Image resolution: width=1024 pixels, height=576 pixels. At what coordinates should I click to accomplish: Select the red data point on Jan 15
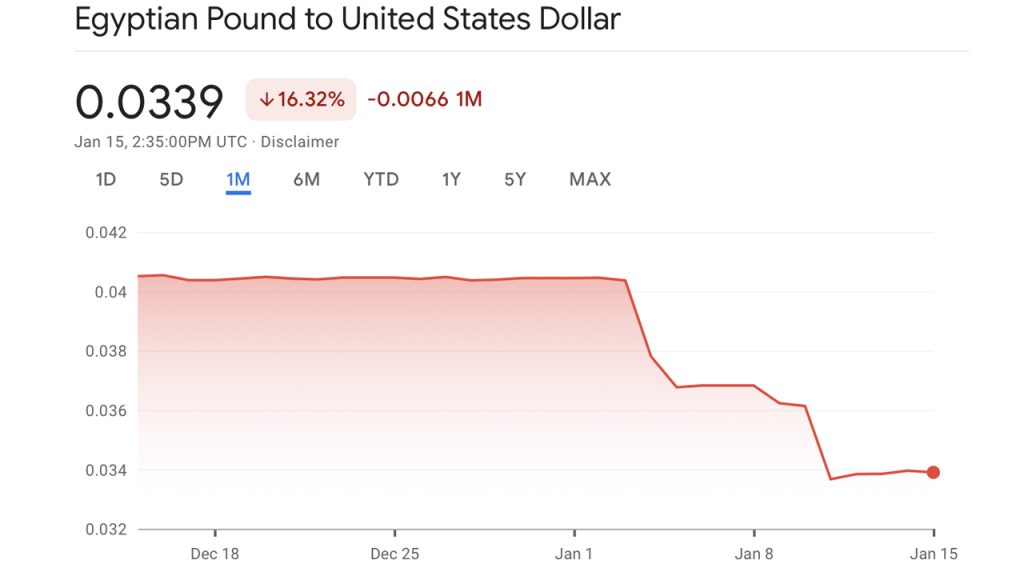[x=932, y=471]
